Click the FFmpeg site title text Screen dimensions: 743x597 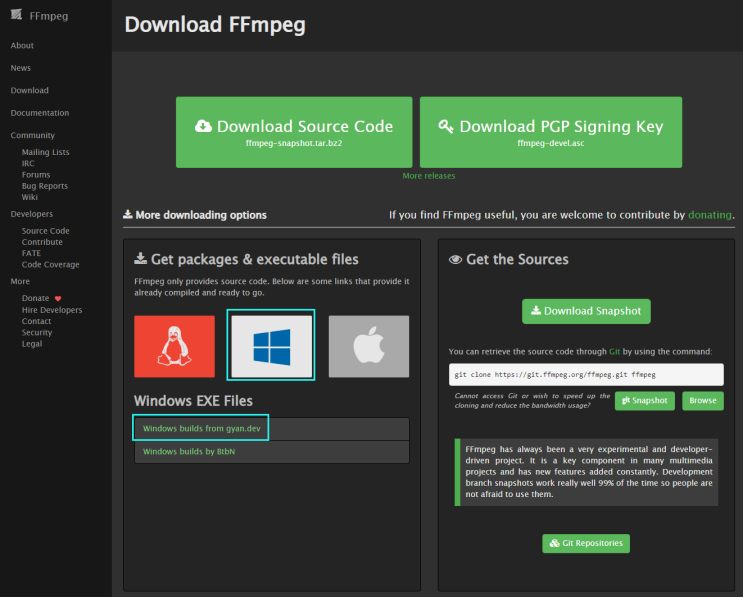pyautogui.click(x=49, y=16)
